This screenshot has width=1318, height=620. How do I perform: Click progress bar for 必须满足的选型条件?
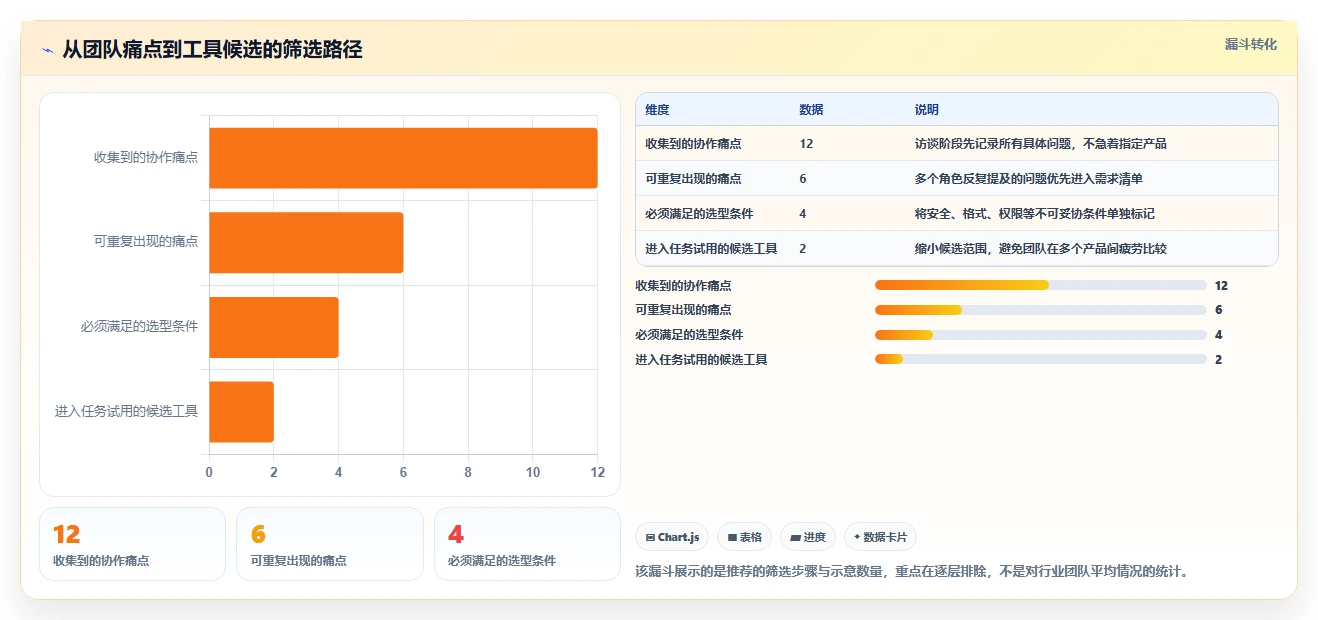click(x=1040, y=335)
